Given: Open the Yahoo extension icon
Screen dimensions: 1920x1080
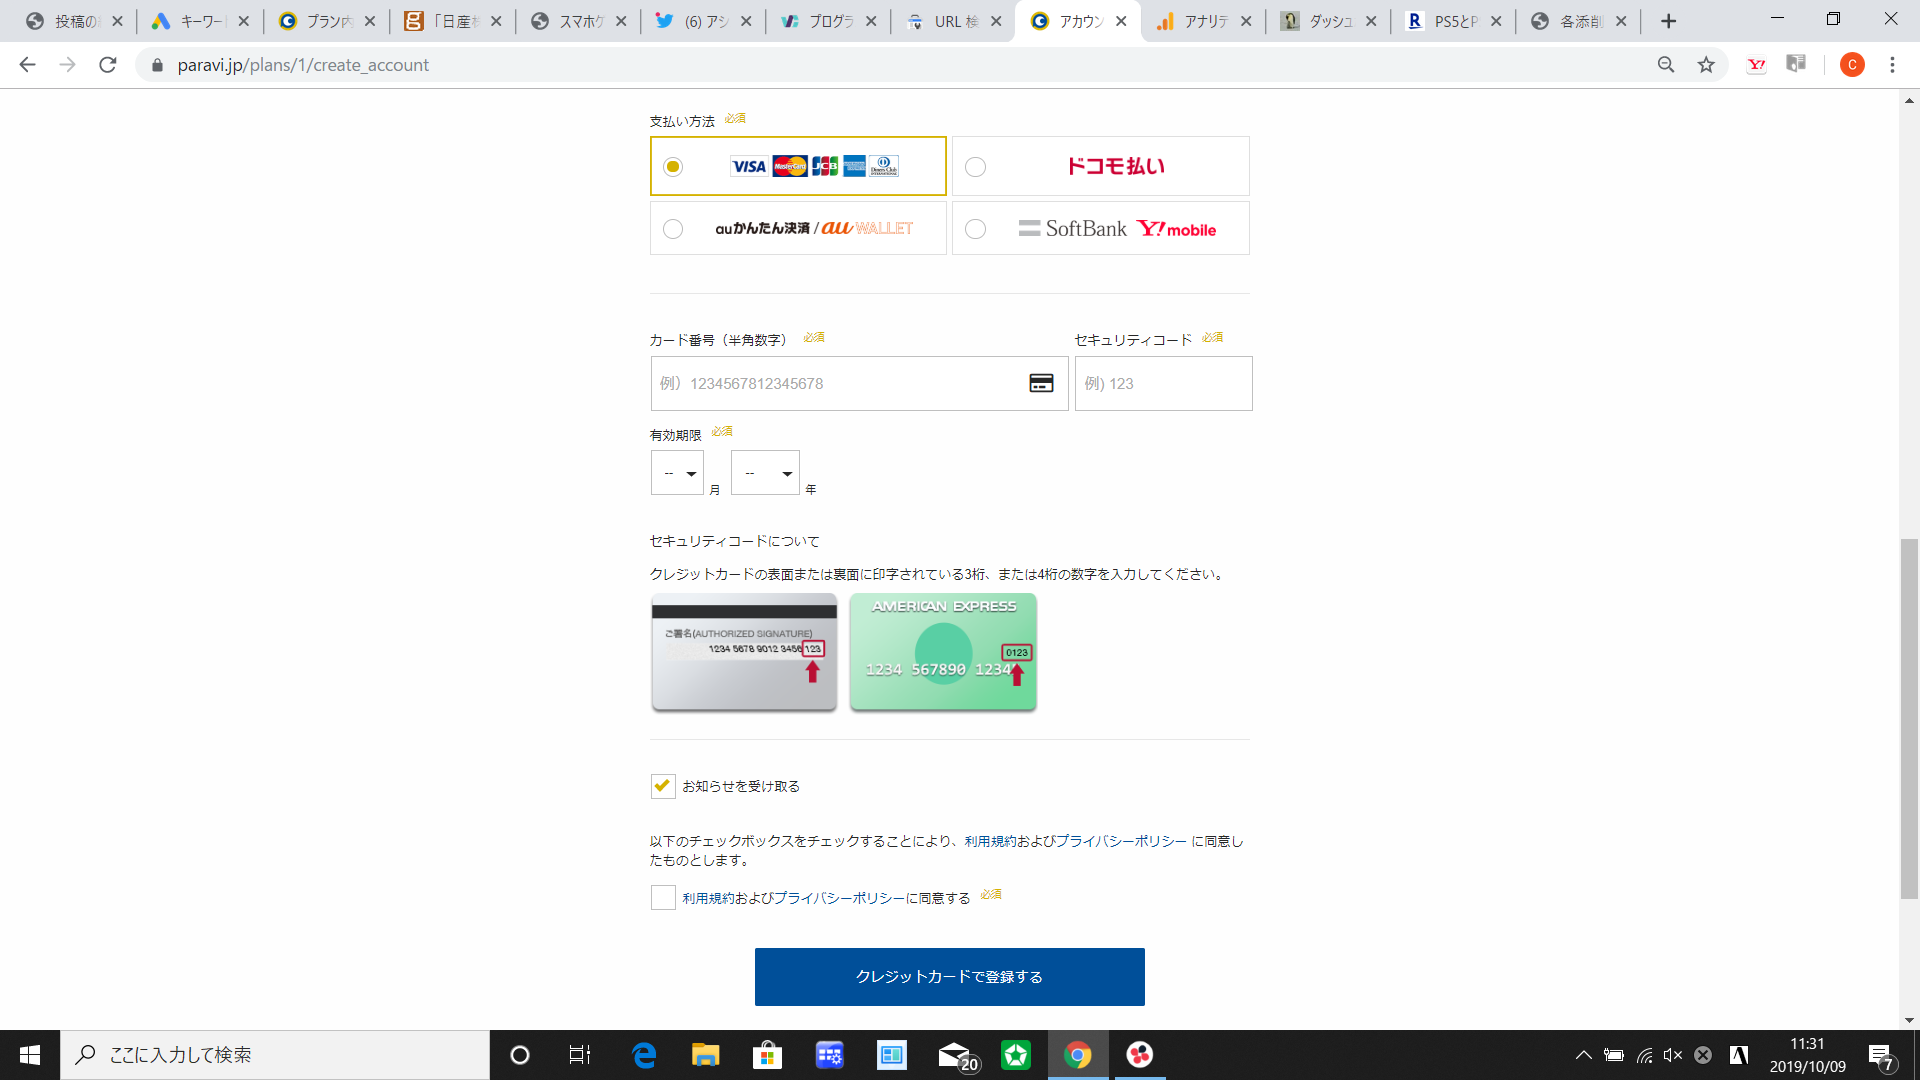Looking at the screenshot, I should [x=1756, y=65].
